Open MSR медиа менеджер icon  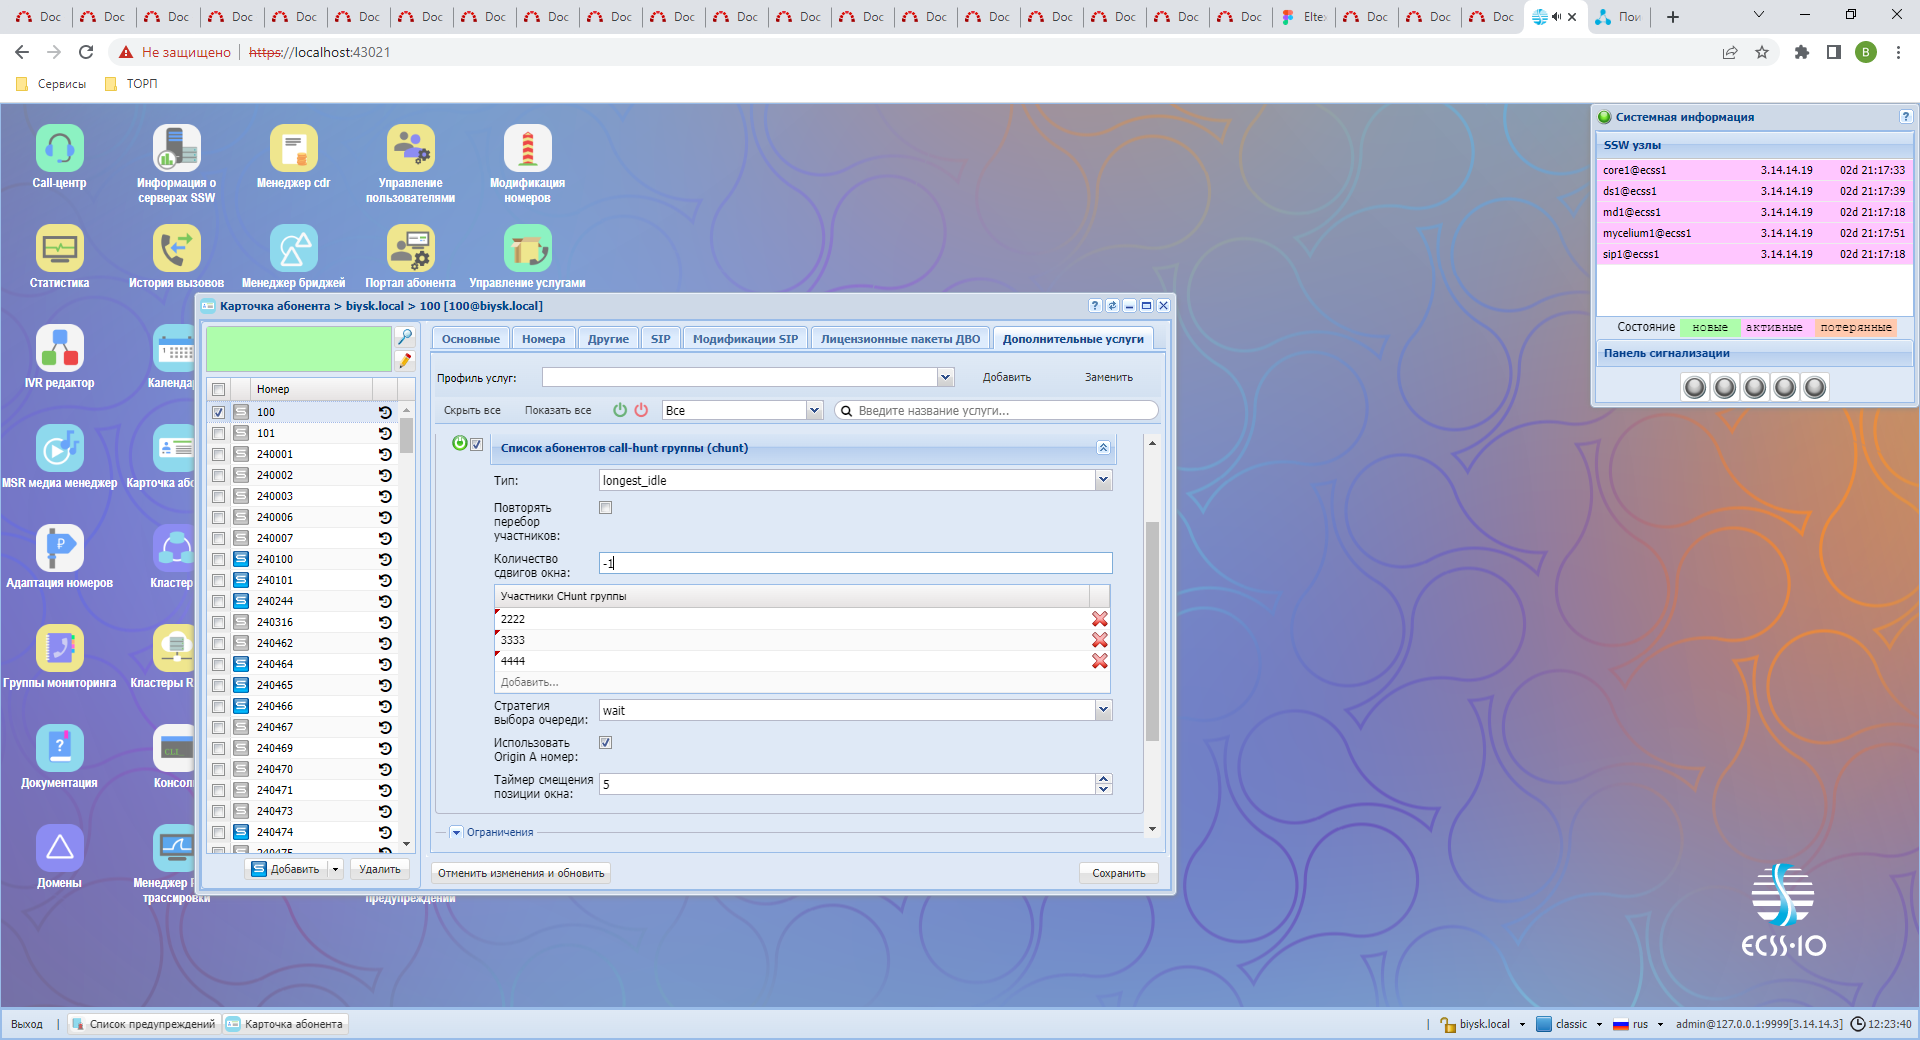[60, 449]
